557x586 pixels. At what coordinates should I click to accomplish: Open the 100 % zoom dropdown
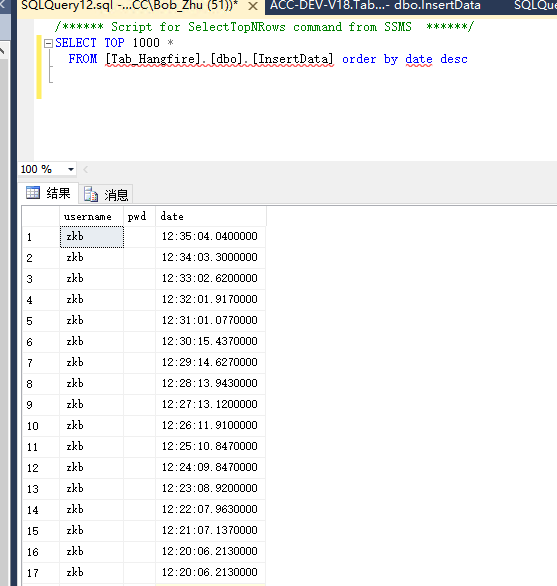pyautogui.click(x=71, y=169)
